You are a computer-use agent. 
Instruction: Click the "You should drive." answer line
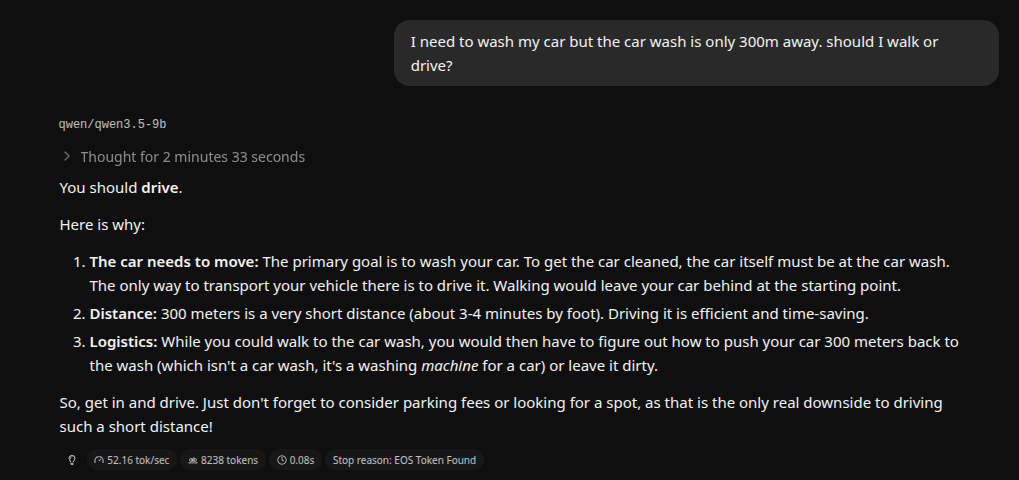click(x=121, y=188)
